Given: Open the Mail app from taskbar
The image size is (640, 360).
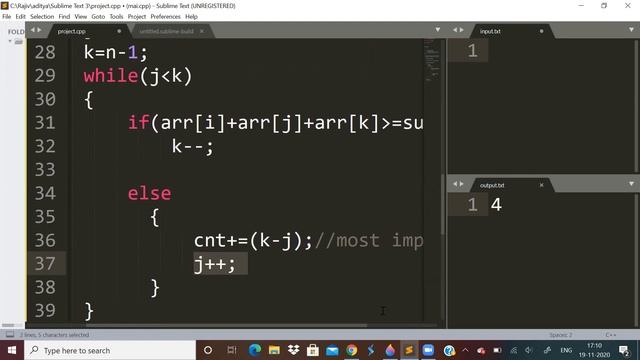Looking at the screenshot, I should (x=332, y=350).
